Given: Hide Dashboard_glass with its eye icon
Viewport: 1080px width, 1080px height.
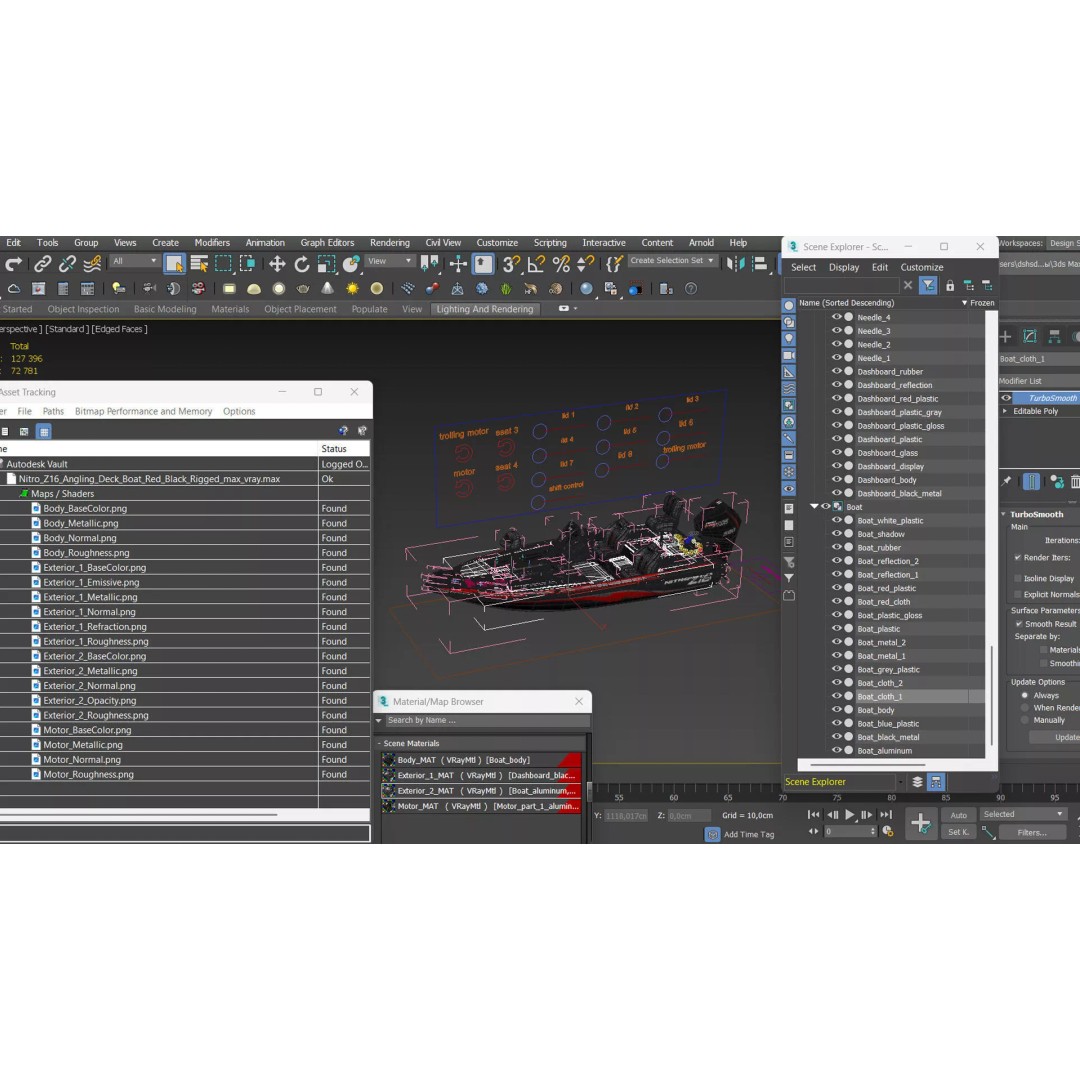Looking at the screenshot, I should coord(836,453).
